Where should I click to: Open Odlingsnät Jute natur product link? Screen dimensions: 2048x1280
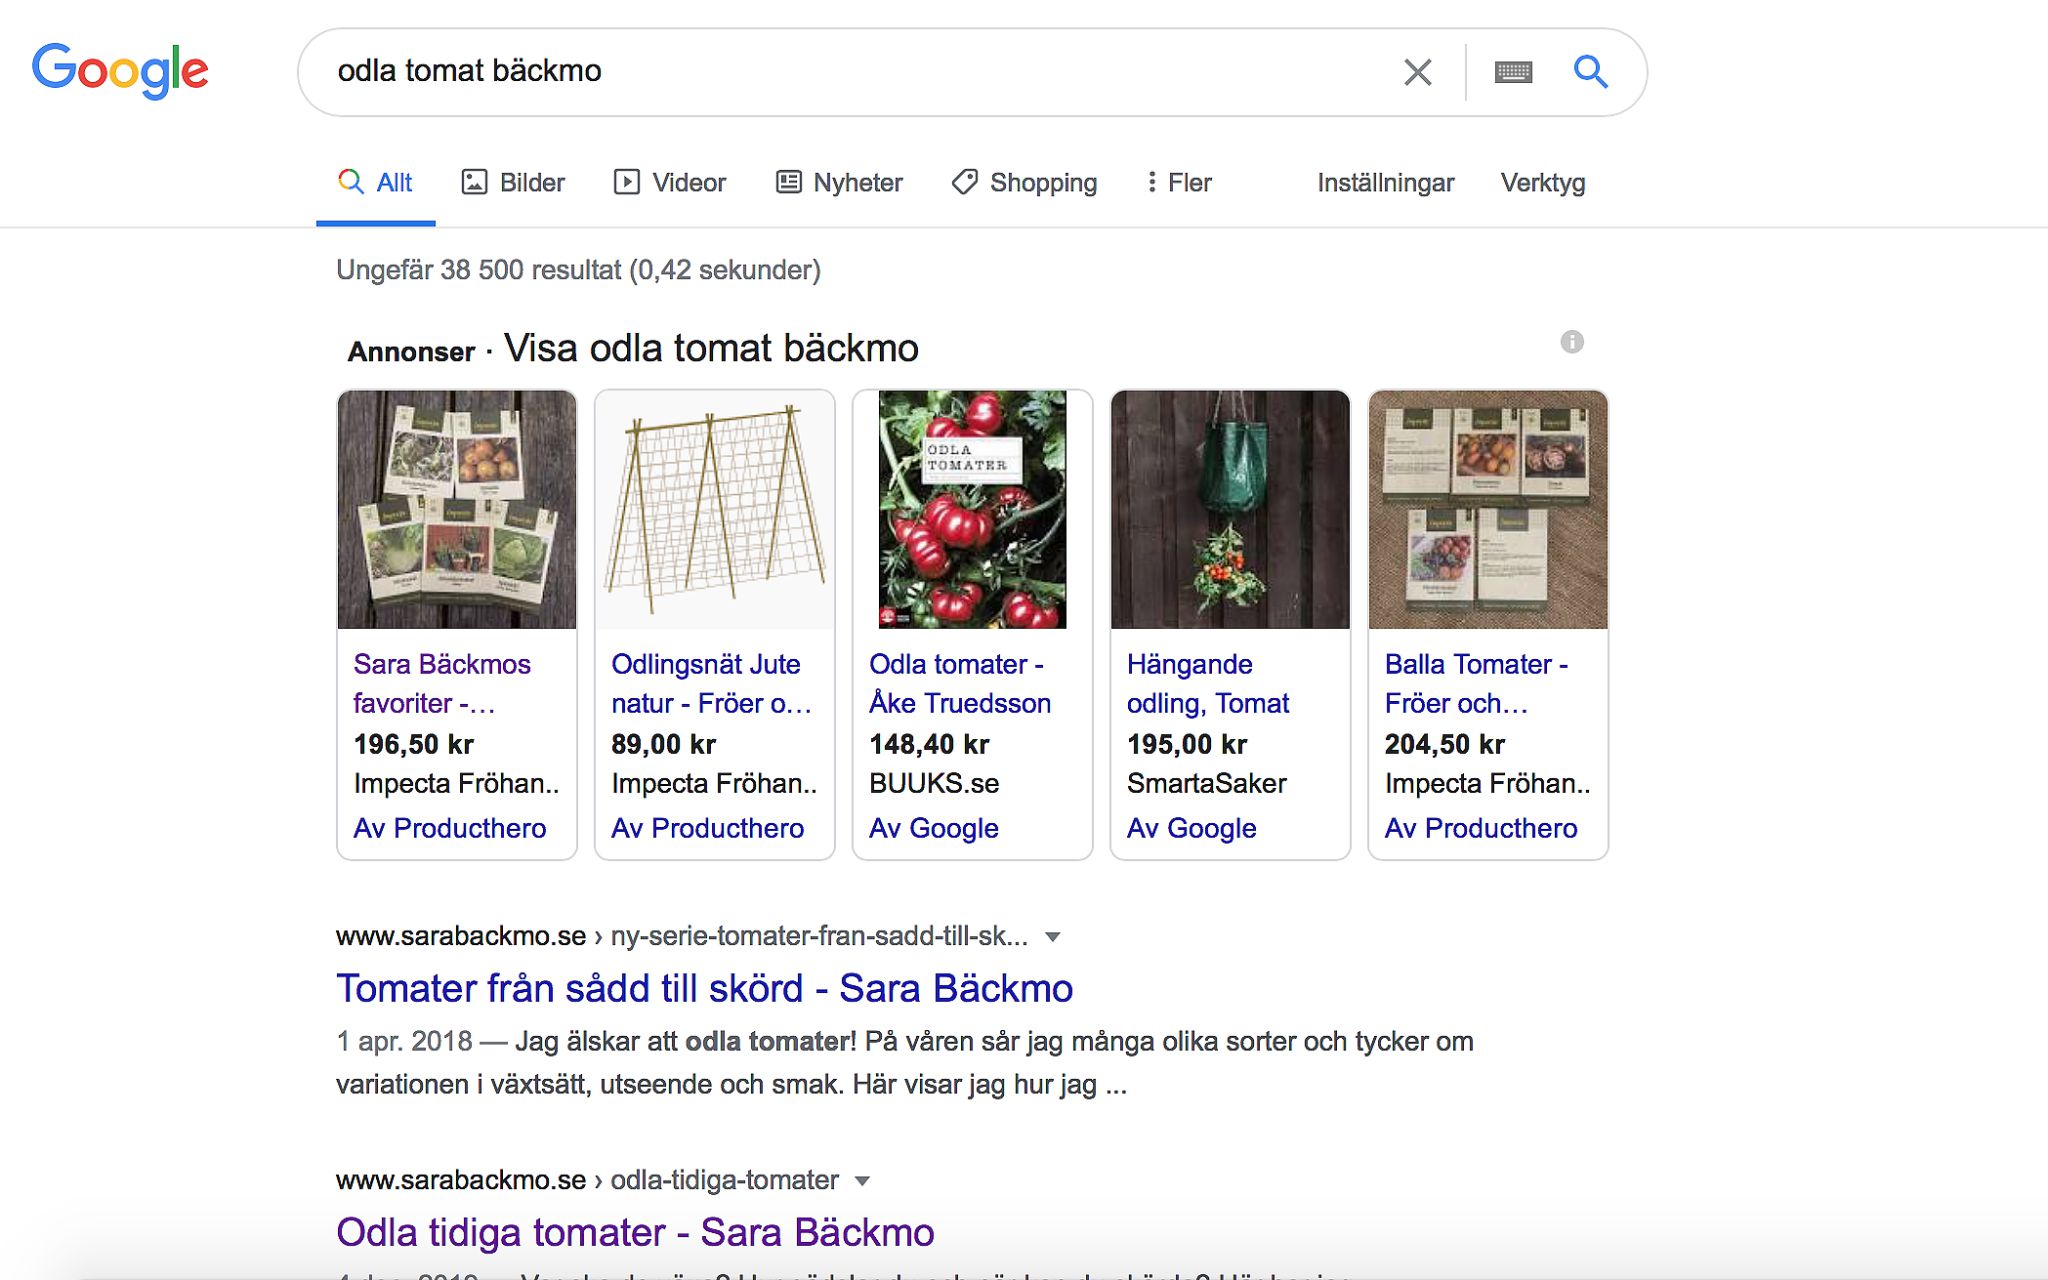coord(711,684)
